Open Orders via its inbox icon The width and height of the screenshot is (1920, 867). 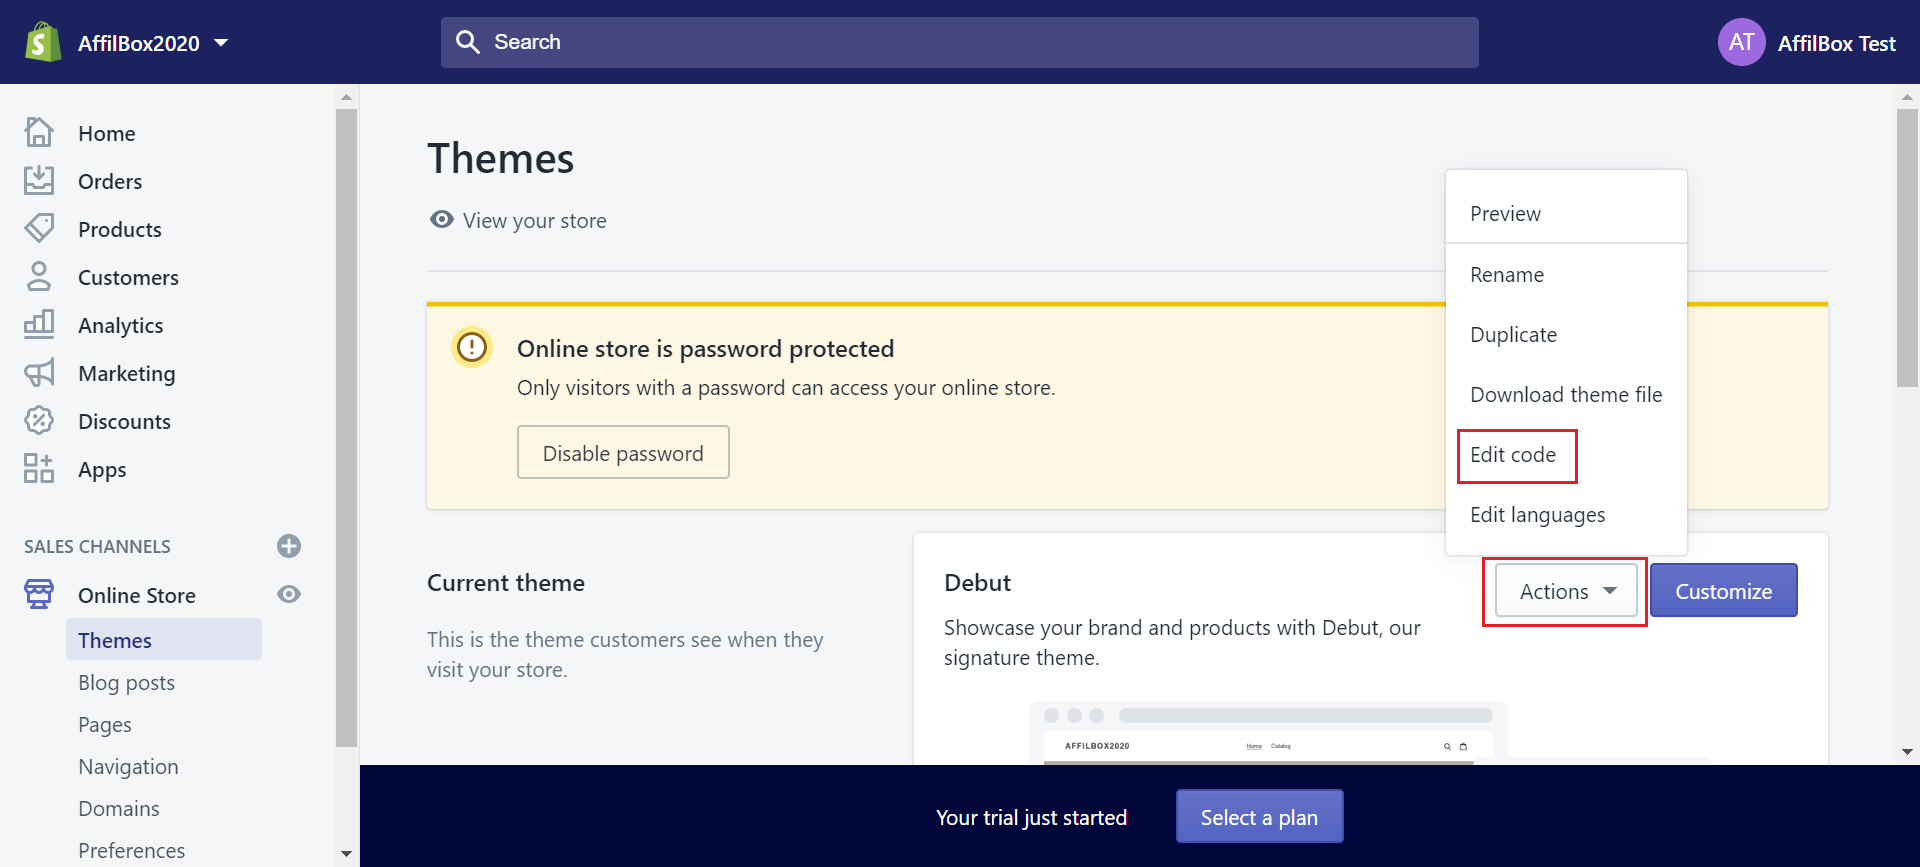click(39, 181)
